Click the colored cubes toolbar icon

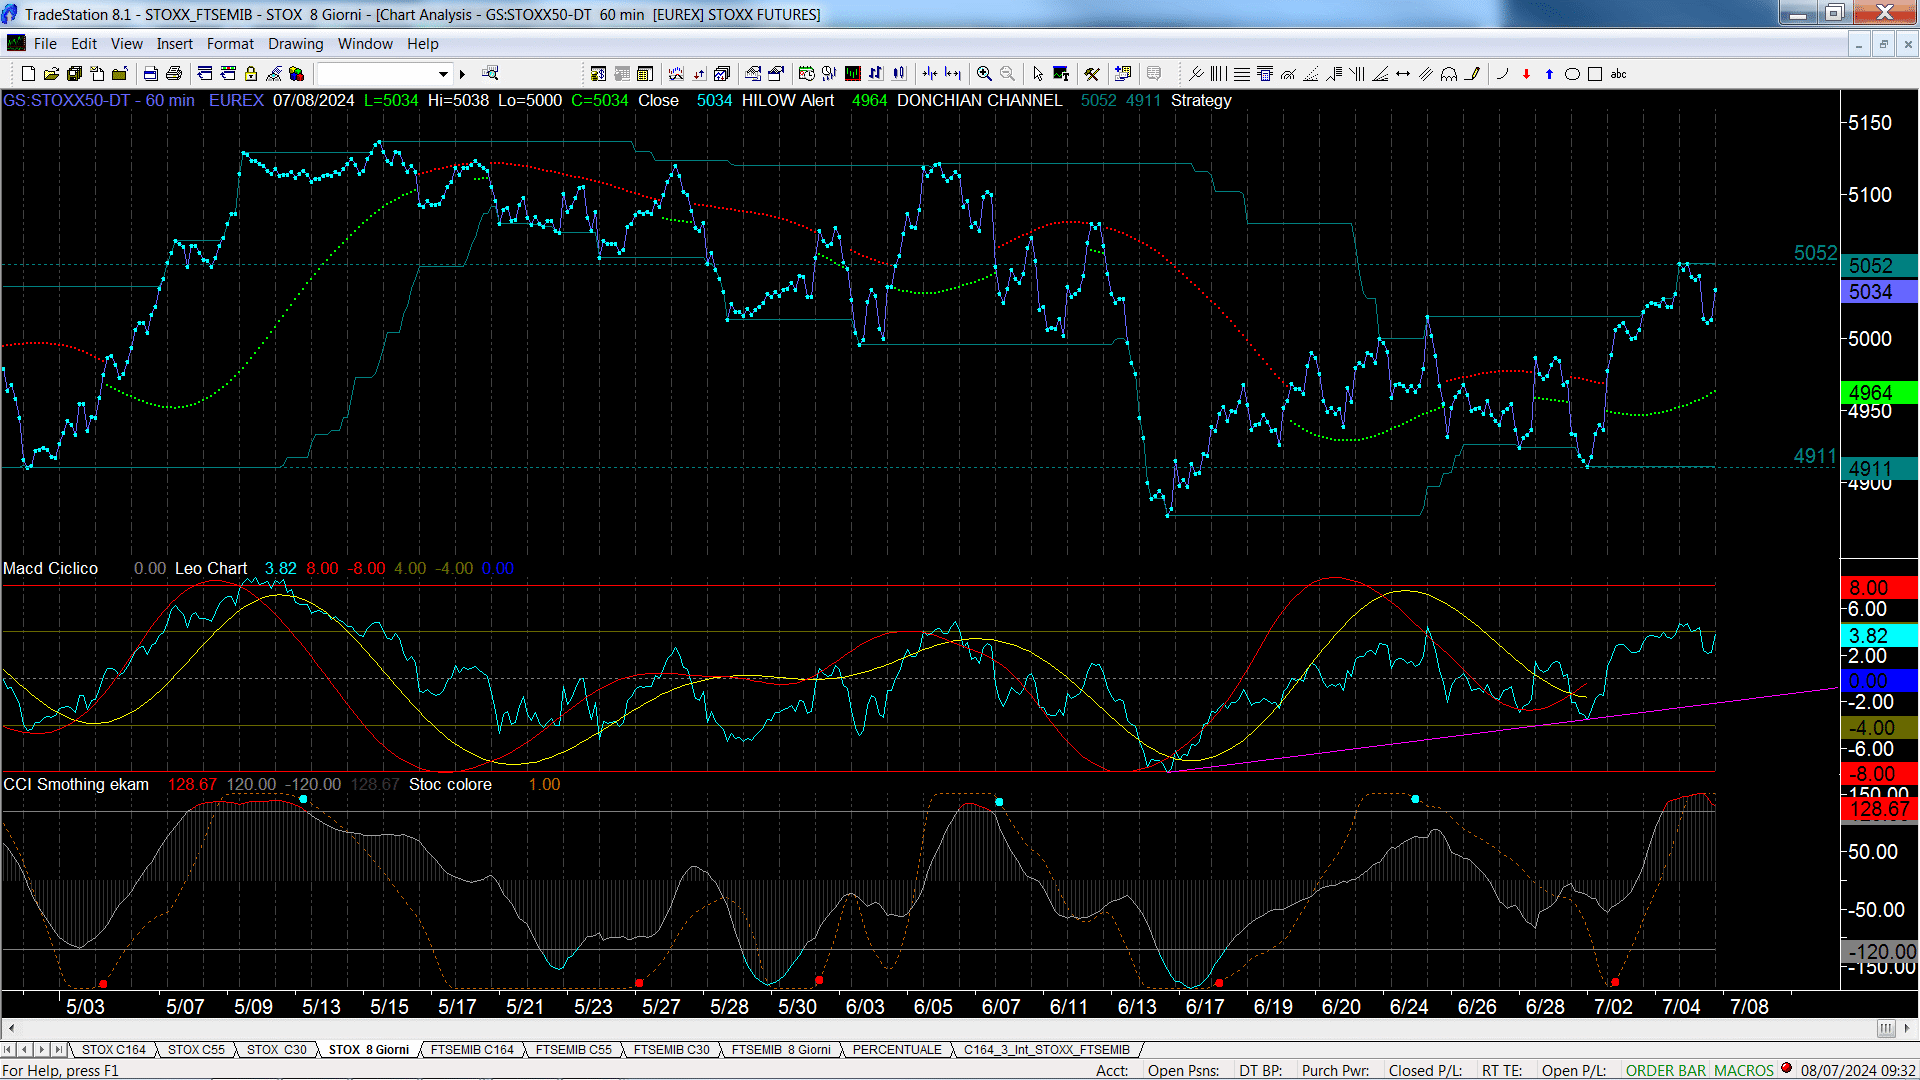point(297,74)
